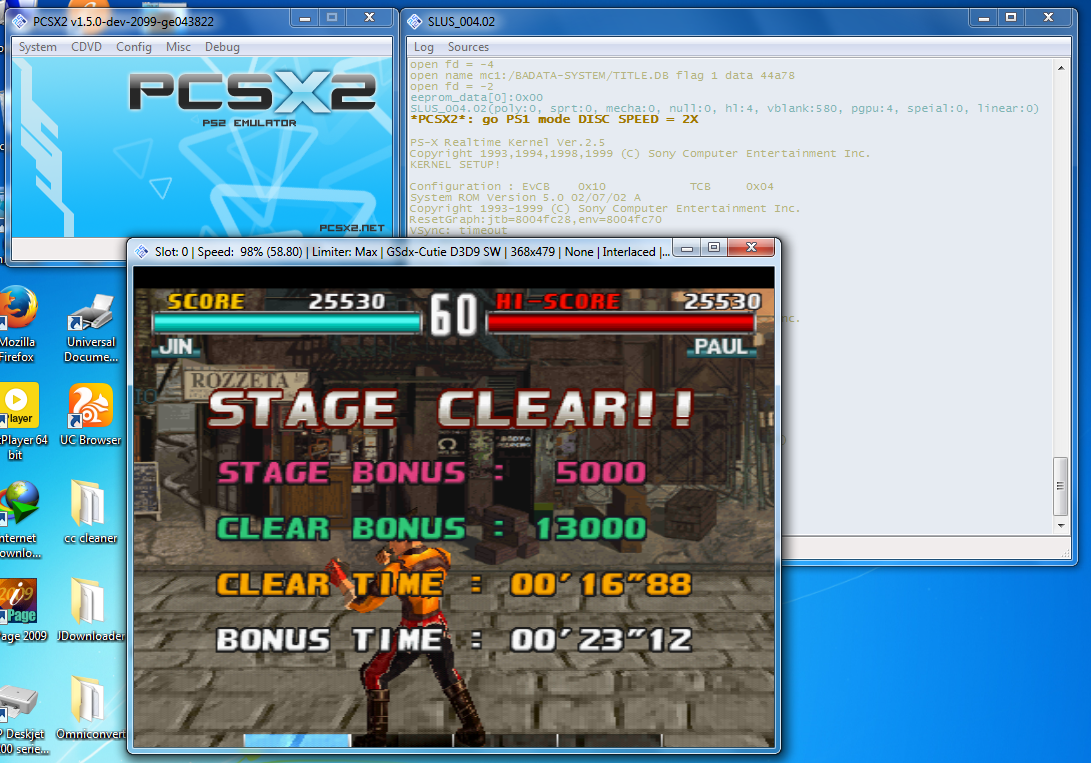Click the STAGE BONUS 5000 text
1091x763 pixels.
pos(432,472)
